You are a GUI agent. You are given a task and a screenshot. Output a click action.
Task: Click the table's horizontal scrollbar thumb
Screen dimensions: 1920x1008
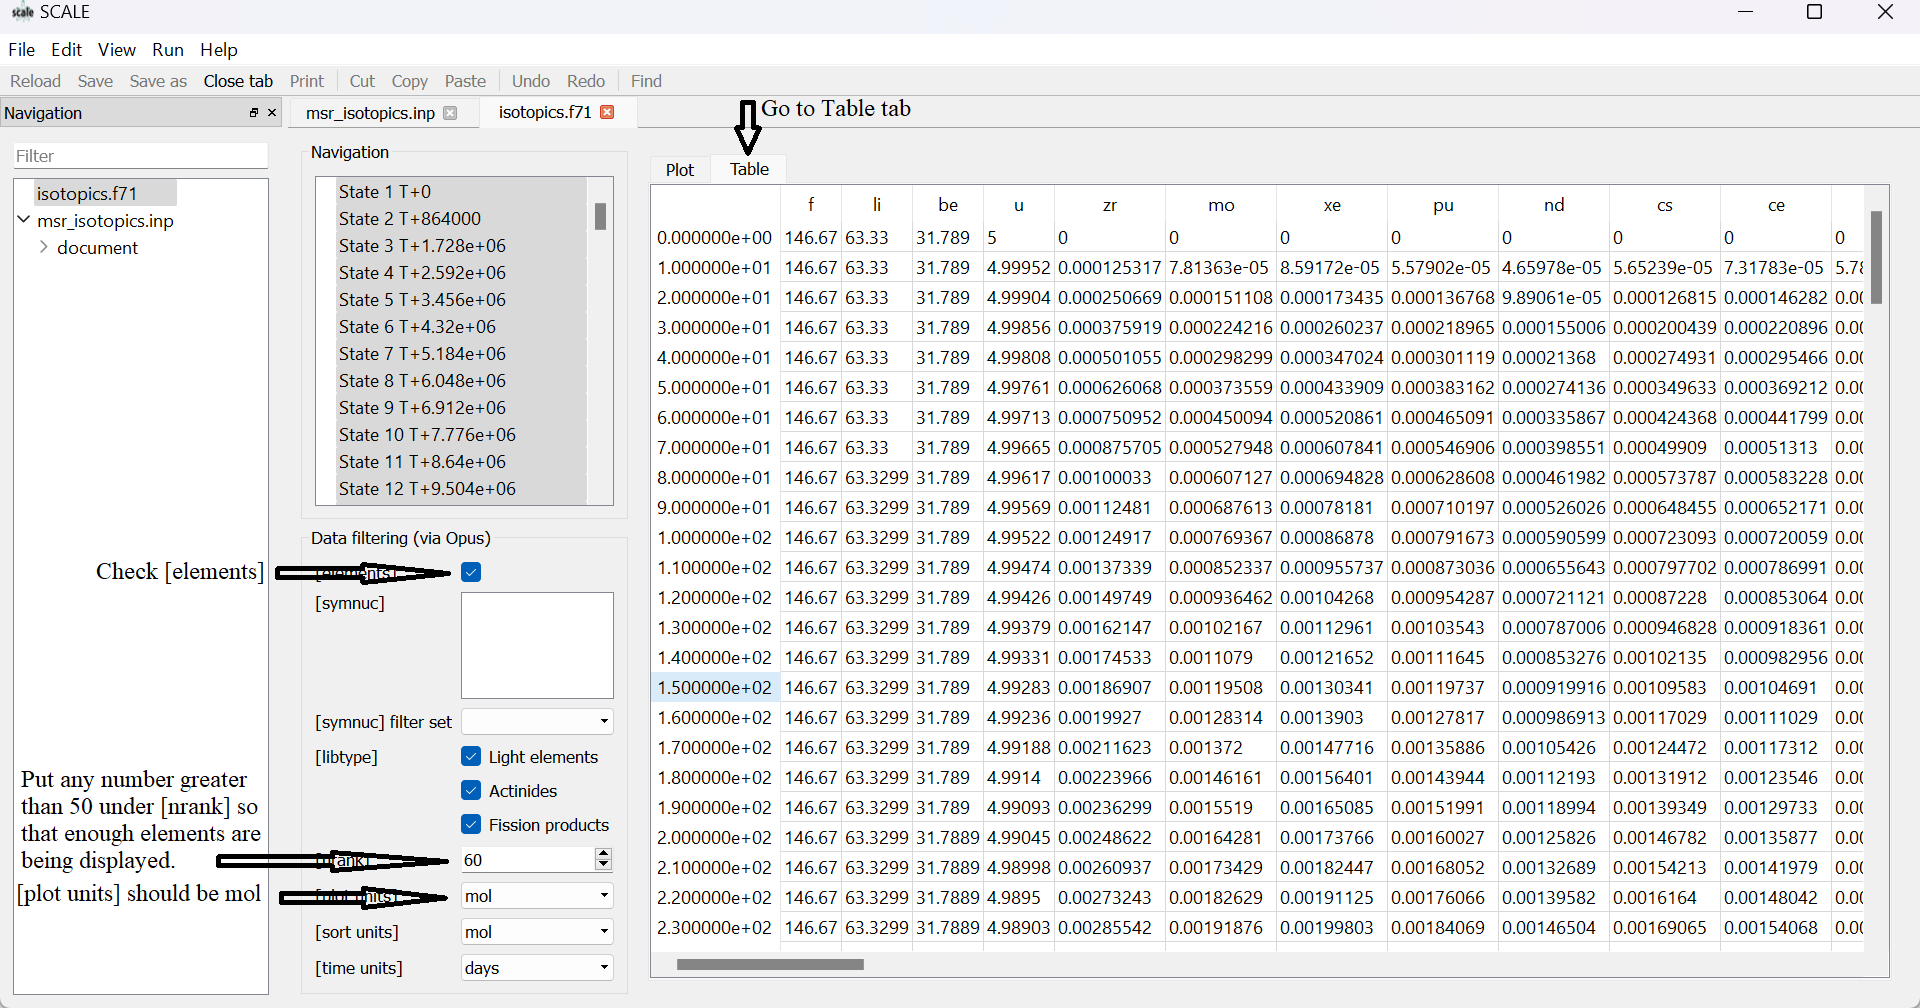[770, 965]
